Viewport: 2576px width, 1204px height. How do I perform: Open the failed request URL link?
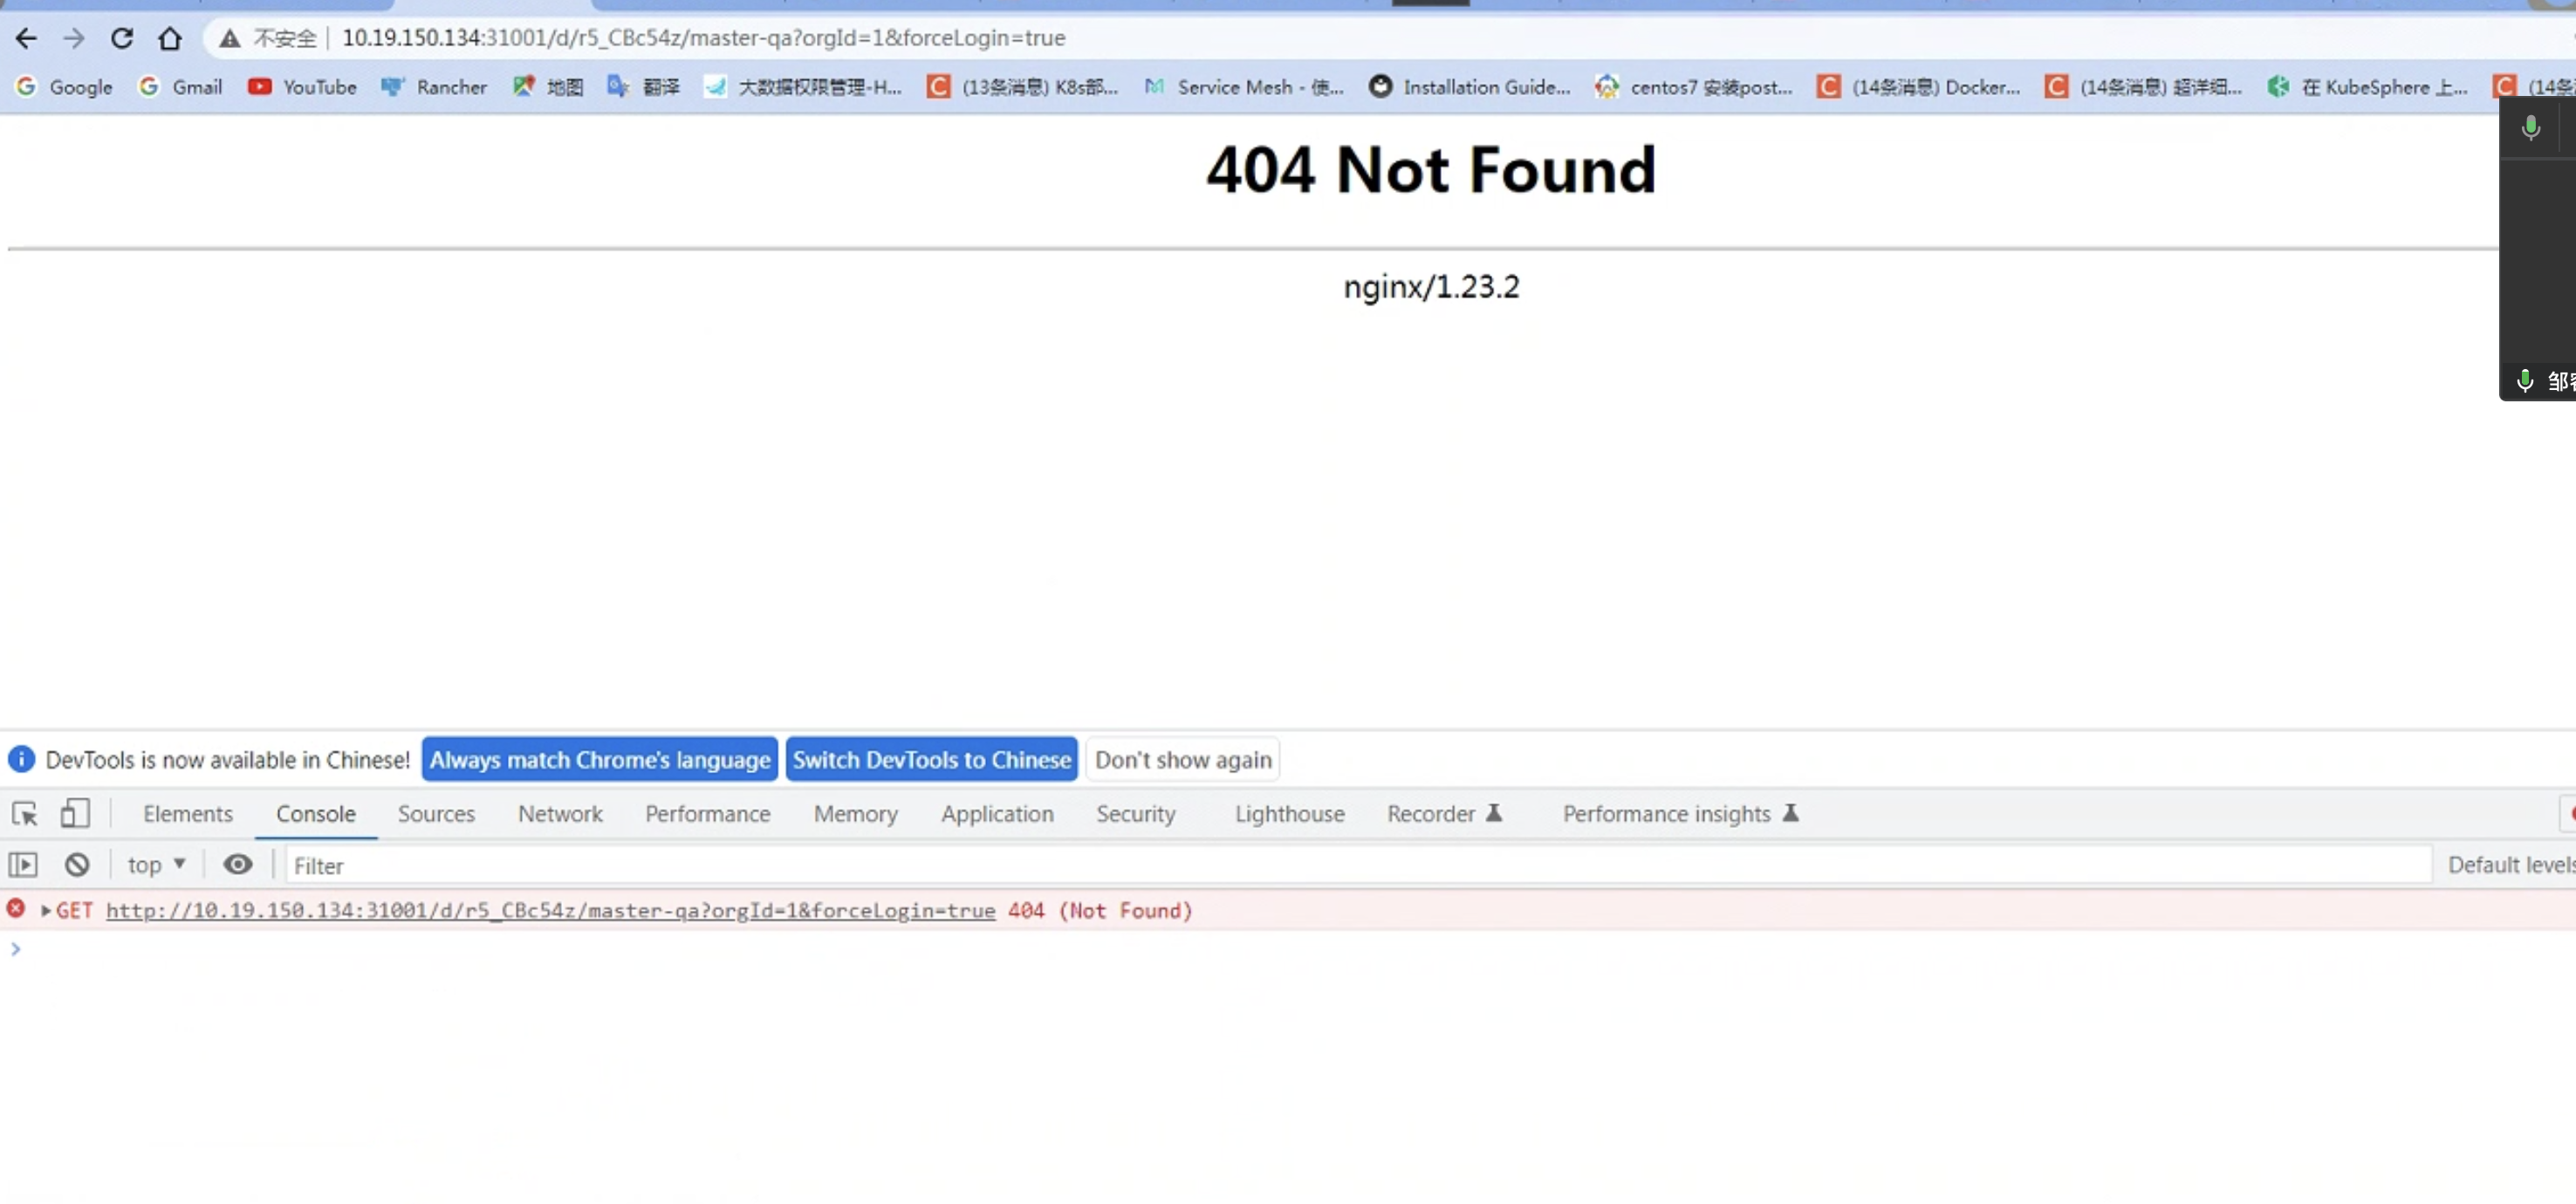(x=550, y=910)
